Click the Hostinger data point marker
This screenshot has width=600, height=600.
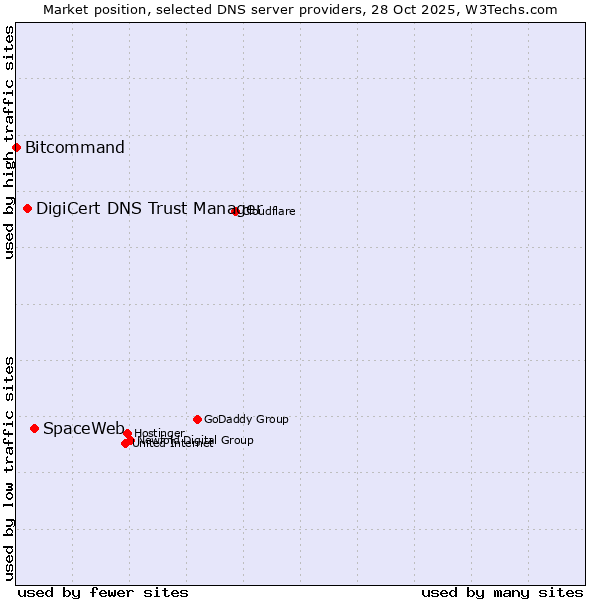[127, 433]
